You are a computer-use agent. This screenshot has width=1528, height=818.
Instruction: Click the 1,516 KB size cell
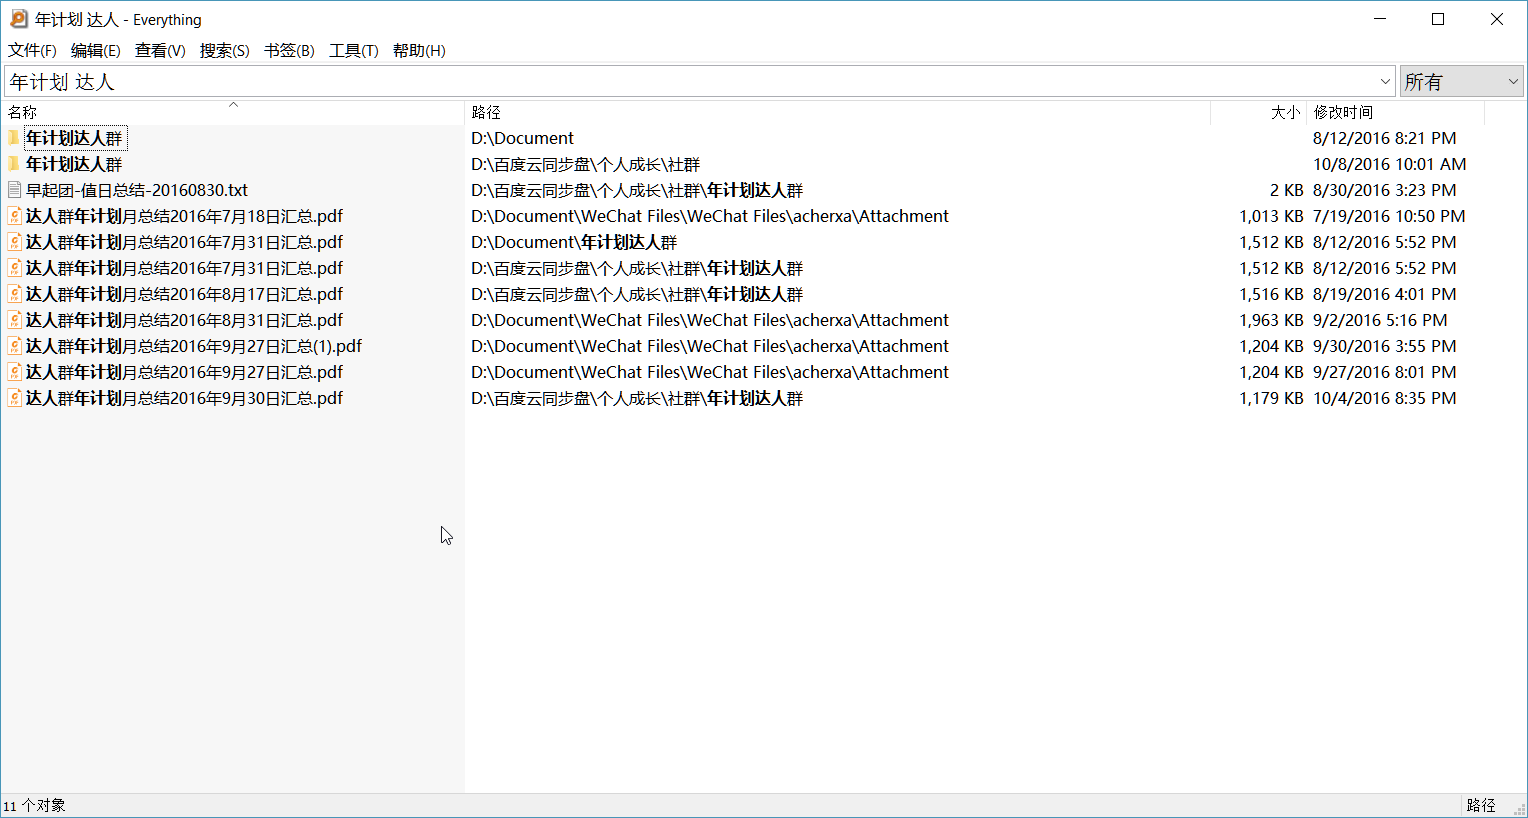pyautogui.click(x=1271, y=294)
